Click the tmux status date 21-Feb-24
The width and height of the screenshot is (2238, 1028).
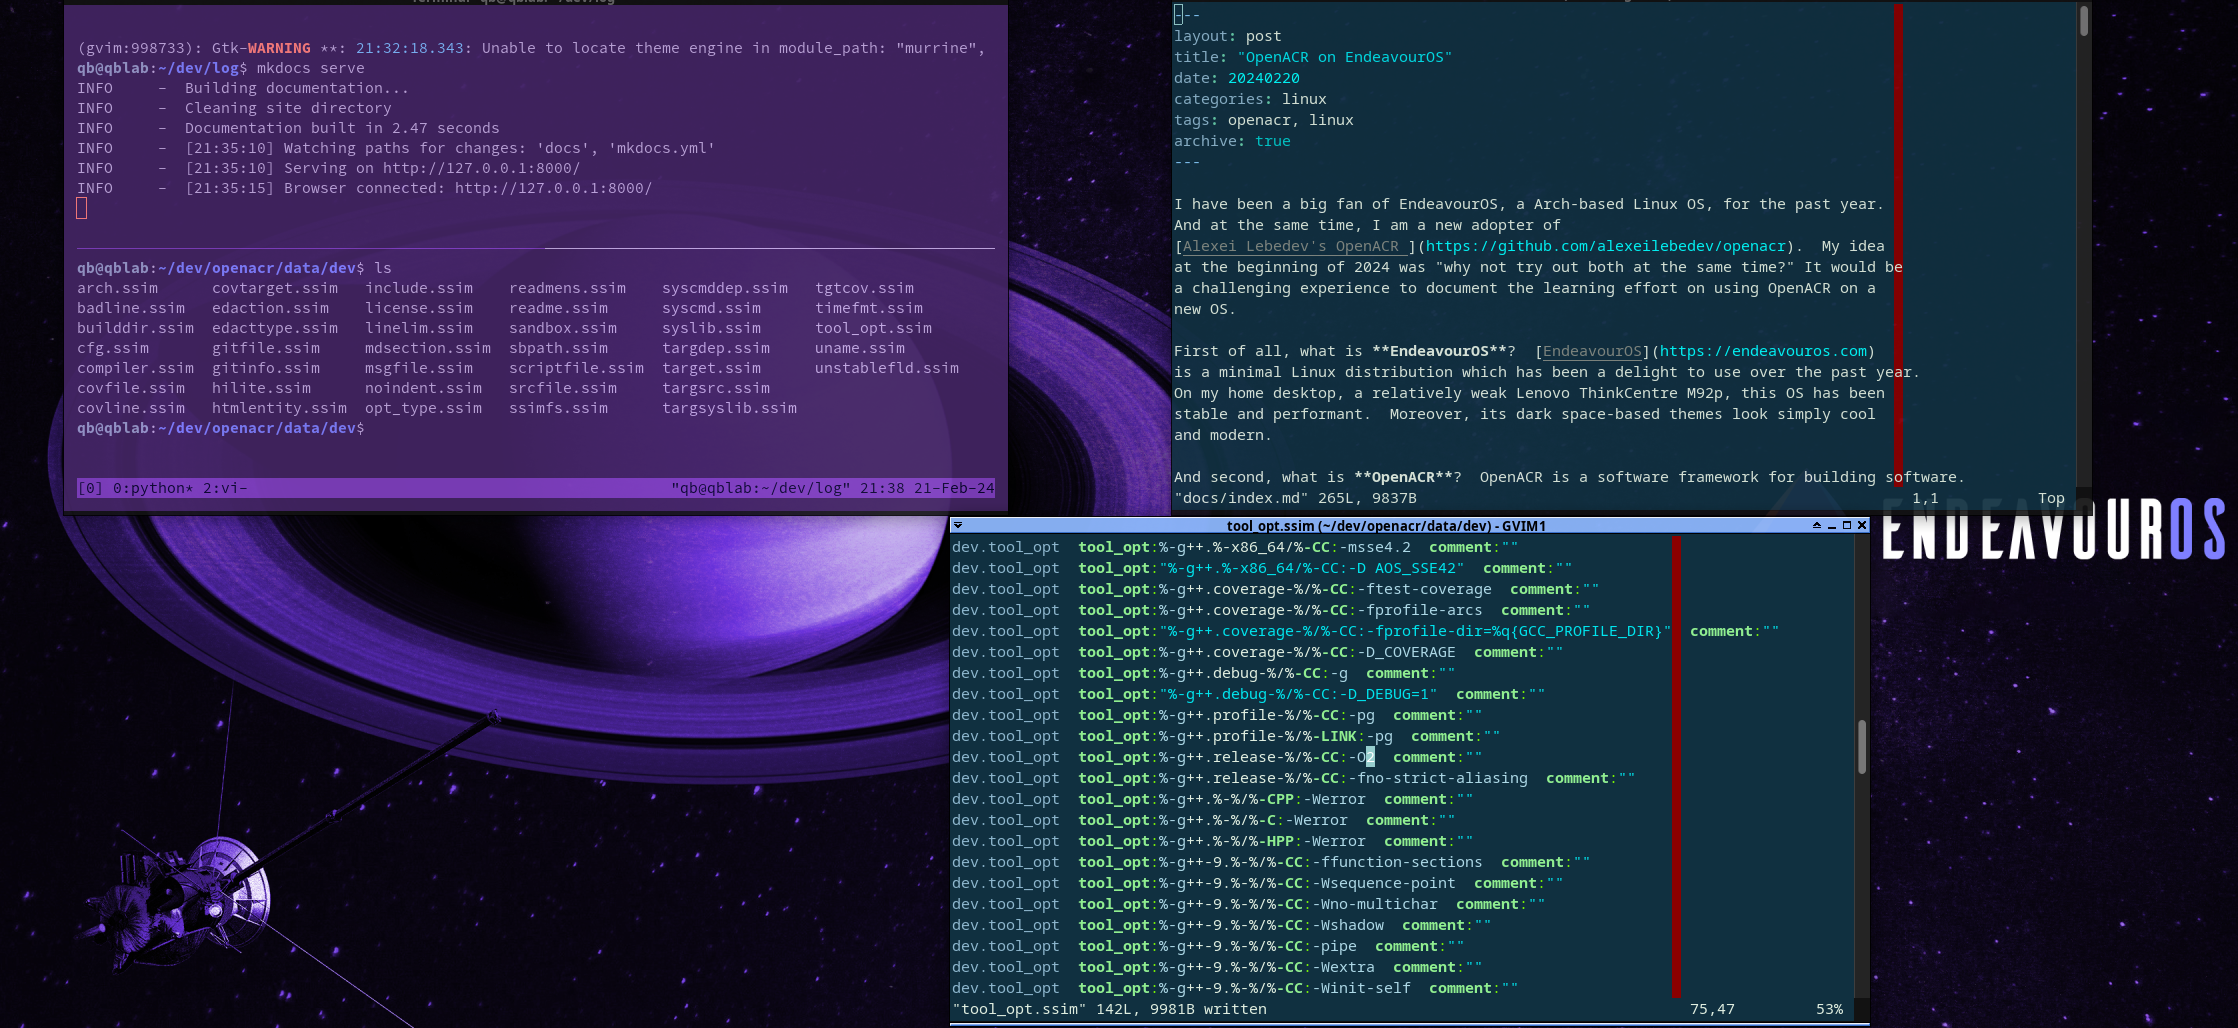pos(954,488)
